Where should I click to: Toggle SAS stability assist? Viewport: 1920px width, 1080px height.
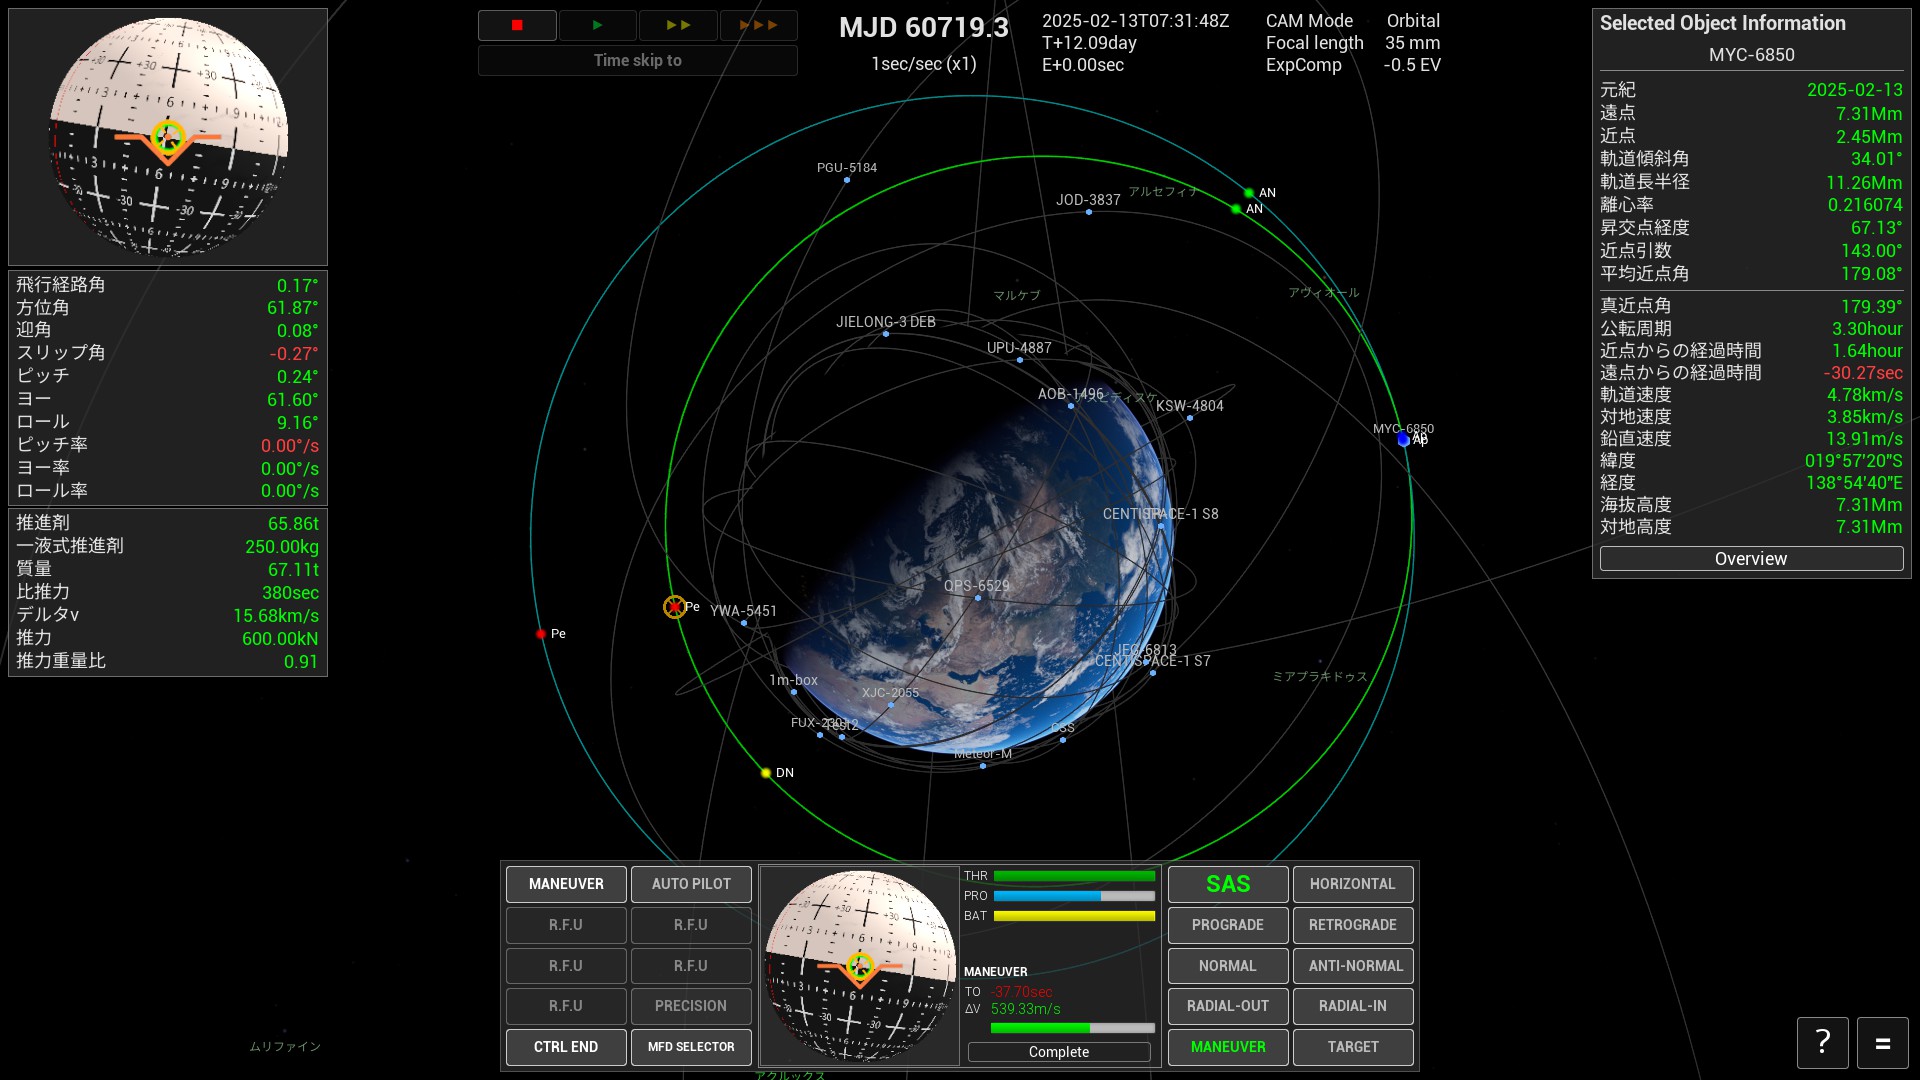tap(1227, 884)
